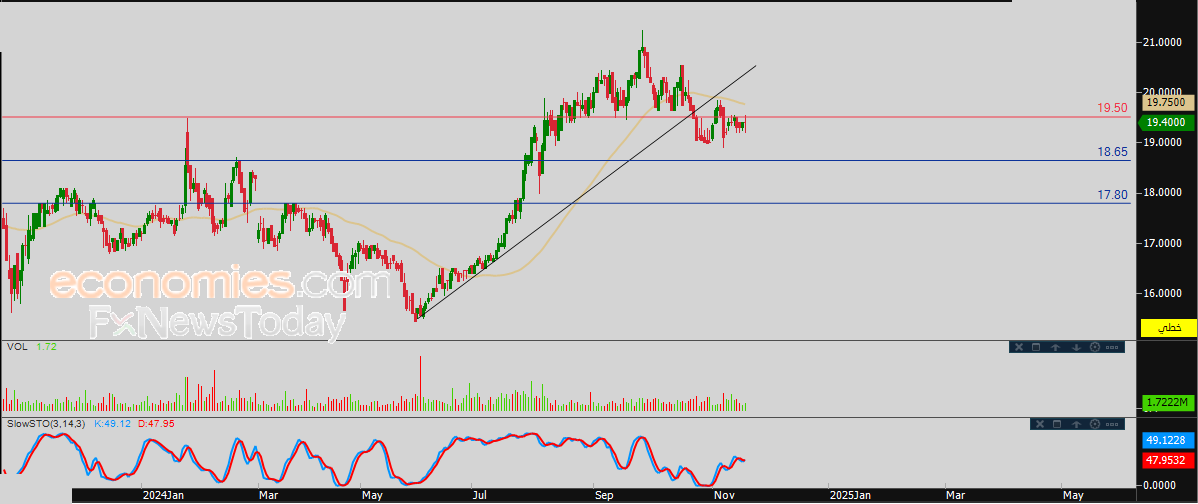Click the 16.0000 price axis label
This screenshot has width=1198, height=504.
[x=1162, y=293]
